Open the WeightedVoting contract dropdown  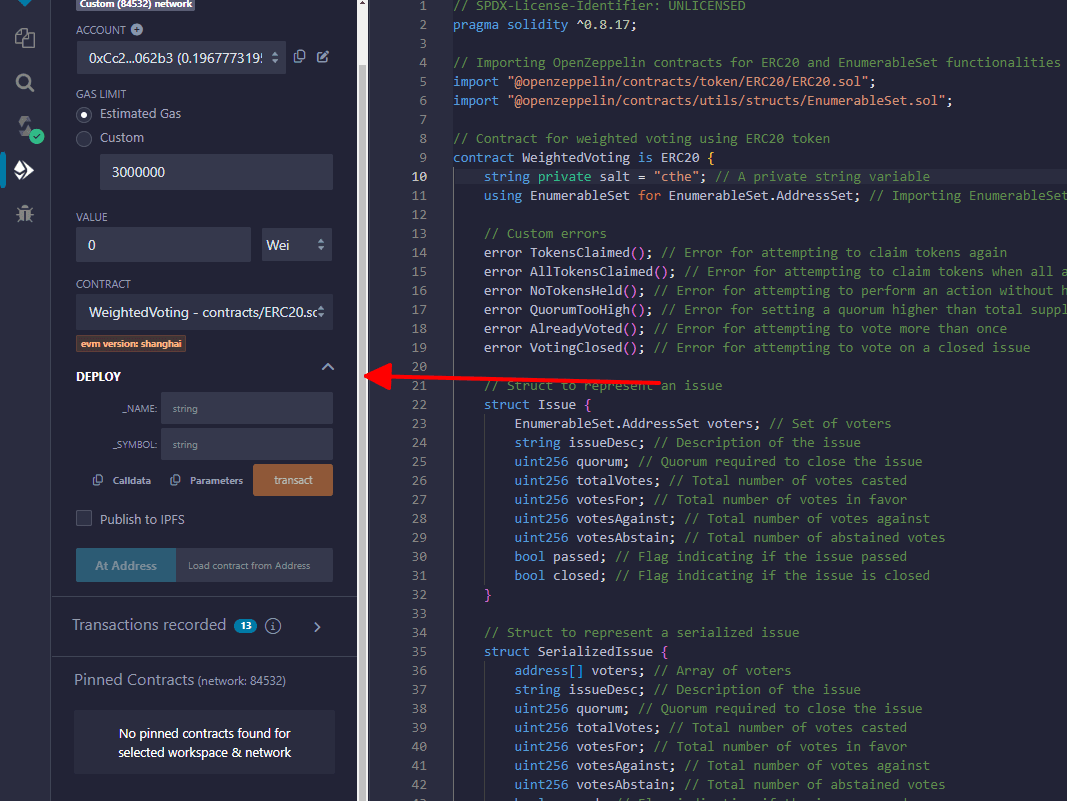click(204, 312)
